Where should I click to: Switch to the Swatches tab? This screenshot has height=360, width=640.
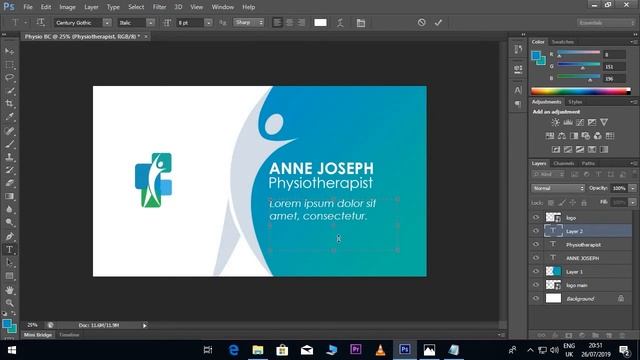[562, 42]
